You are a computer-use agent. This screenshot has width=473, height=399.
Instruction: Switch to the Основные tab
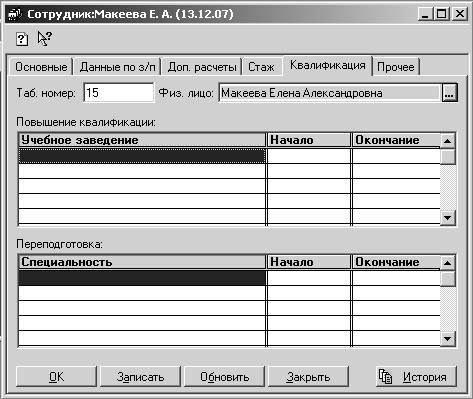(x=41, y=67)
